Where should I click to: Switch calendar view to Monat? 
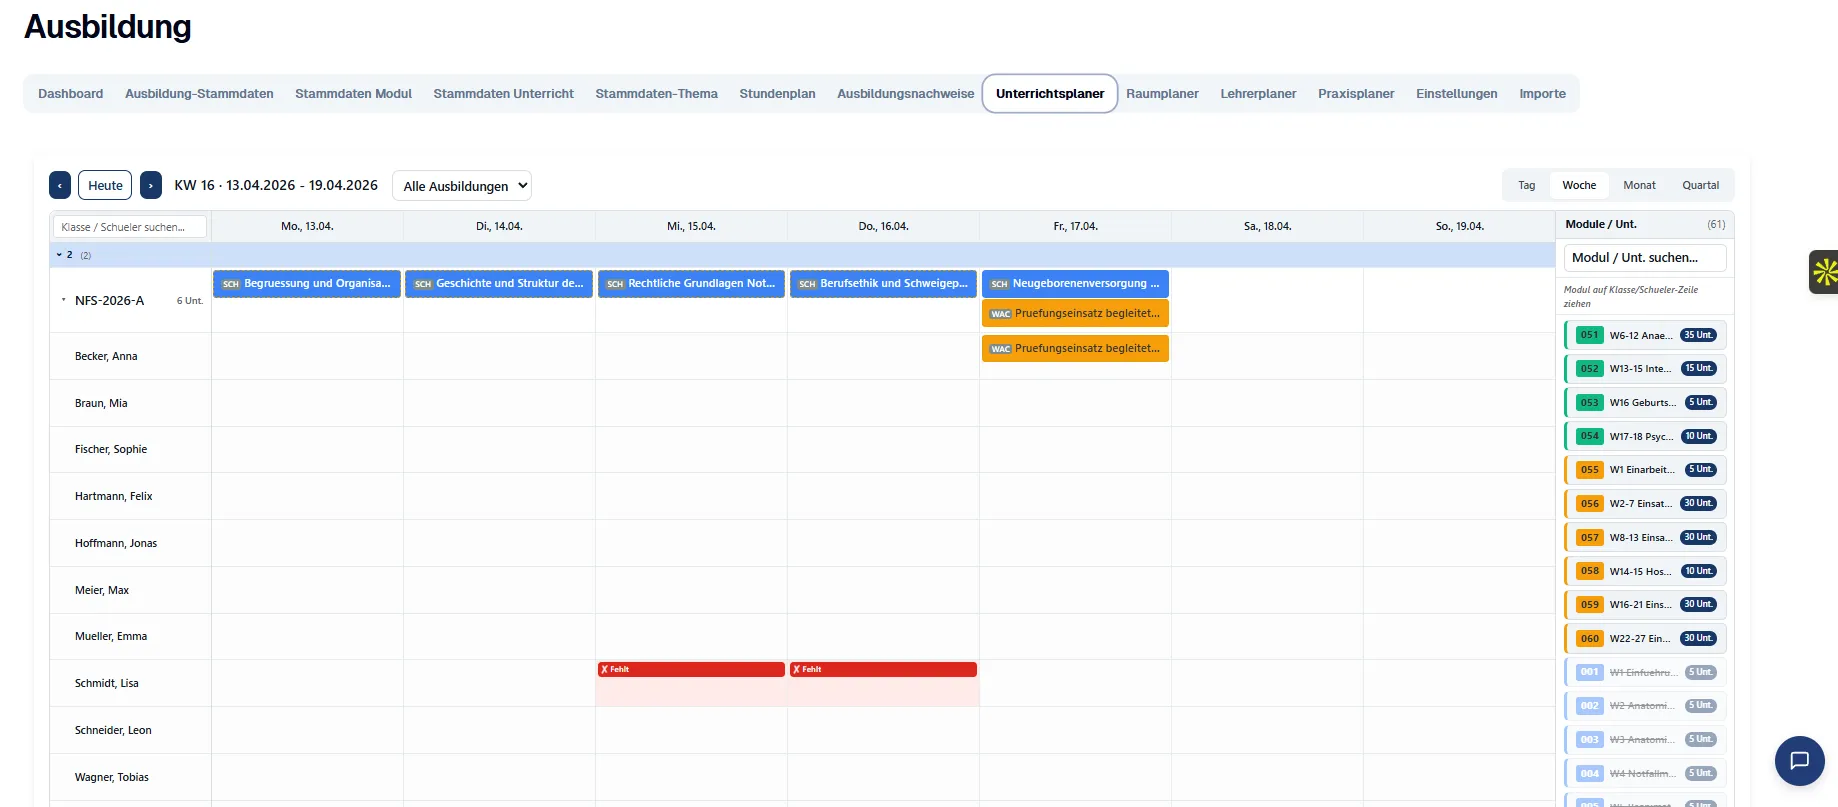(1639, 185)
